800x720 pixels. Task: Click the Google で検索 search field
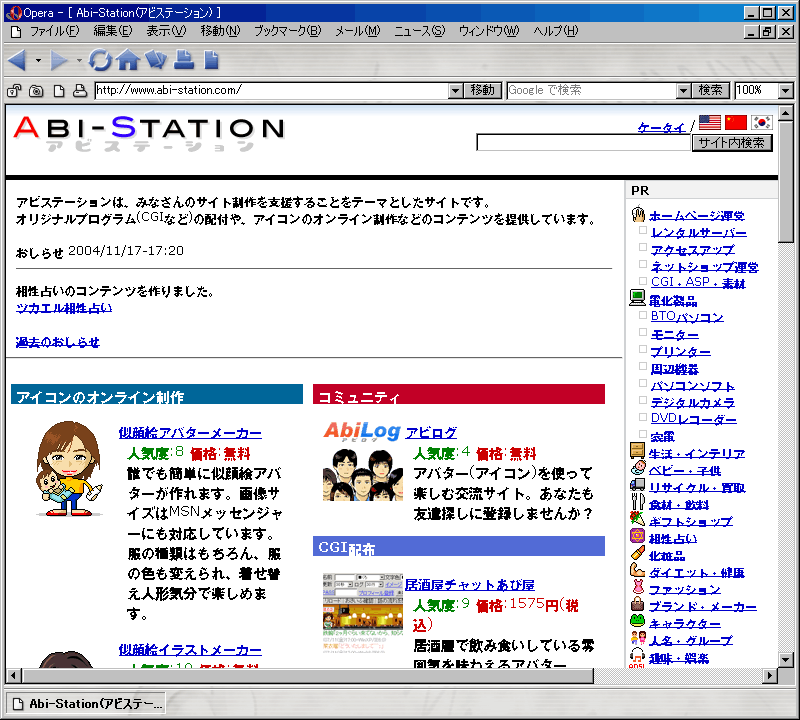click(592, 91)
